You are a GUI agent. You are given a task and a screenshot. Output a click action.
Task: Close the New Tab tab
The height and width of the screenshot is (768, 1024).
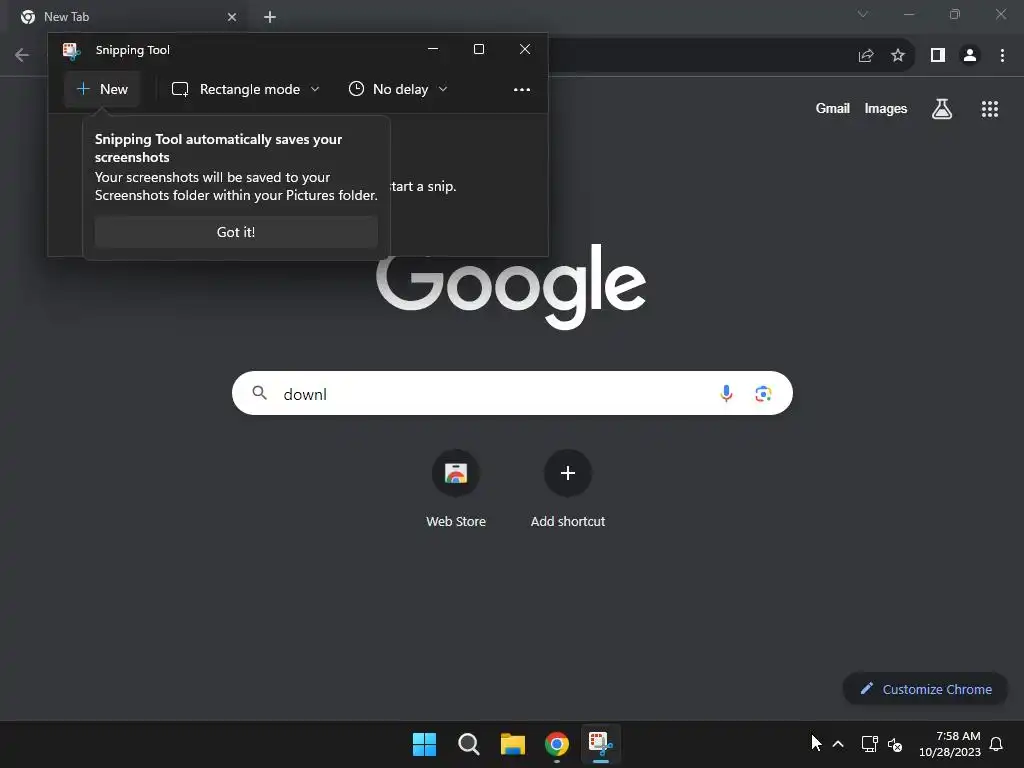(232, 17)
